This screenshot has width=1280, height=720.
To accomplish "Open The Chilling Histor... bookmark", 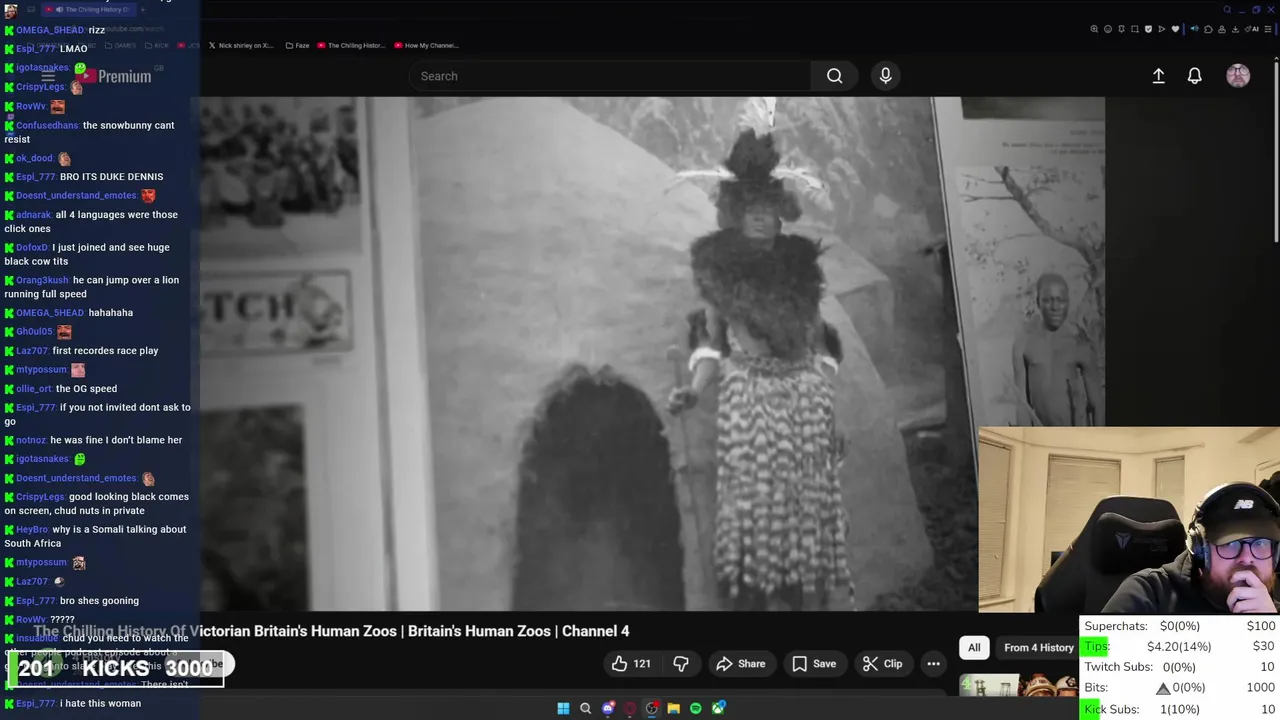I will (x=350, y=45).
